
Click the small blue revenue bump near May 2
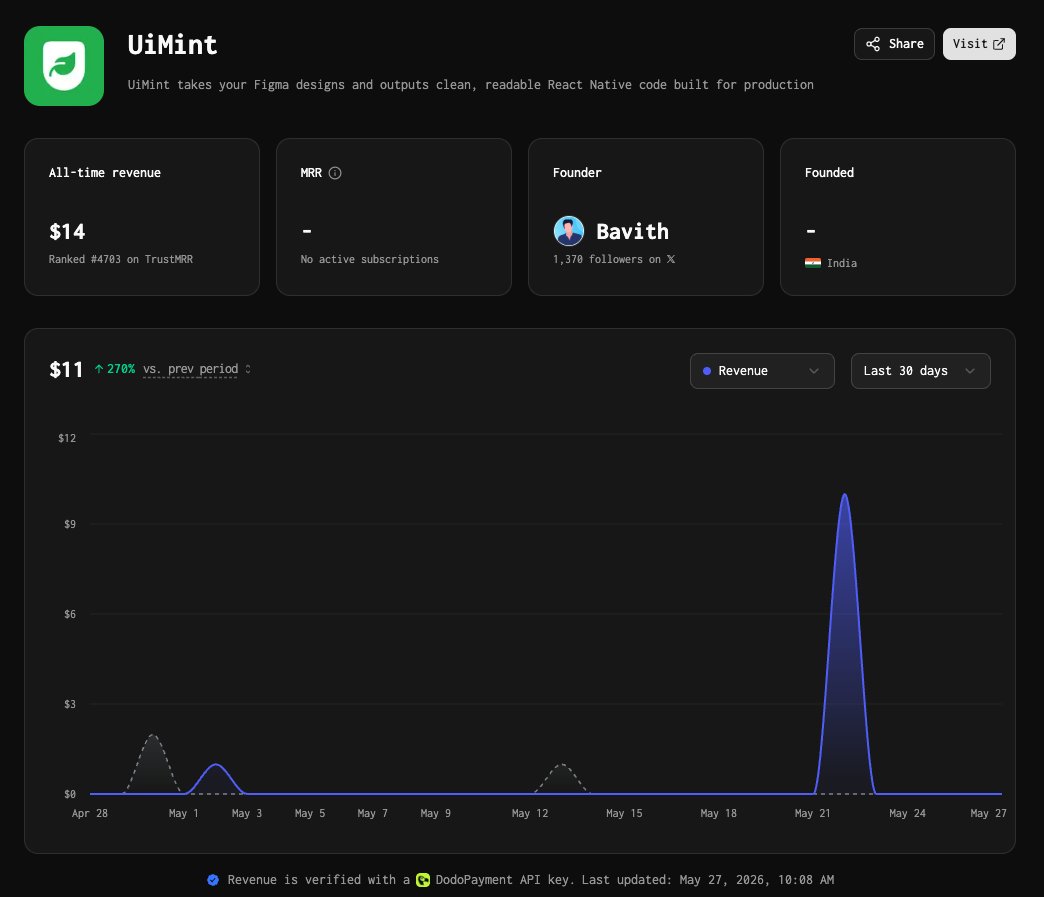(216, 778)
